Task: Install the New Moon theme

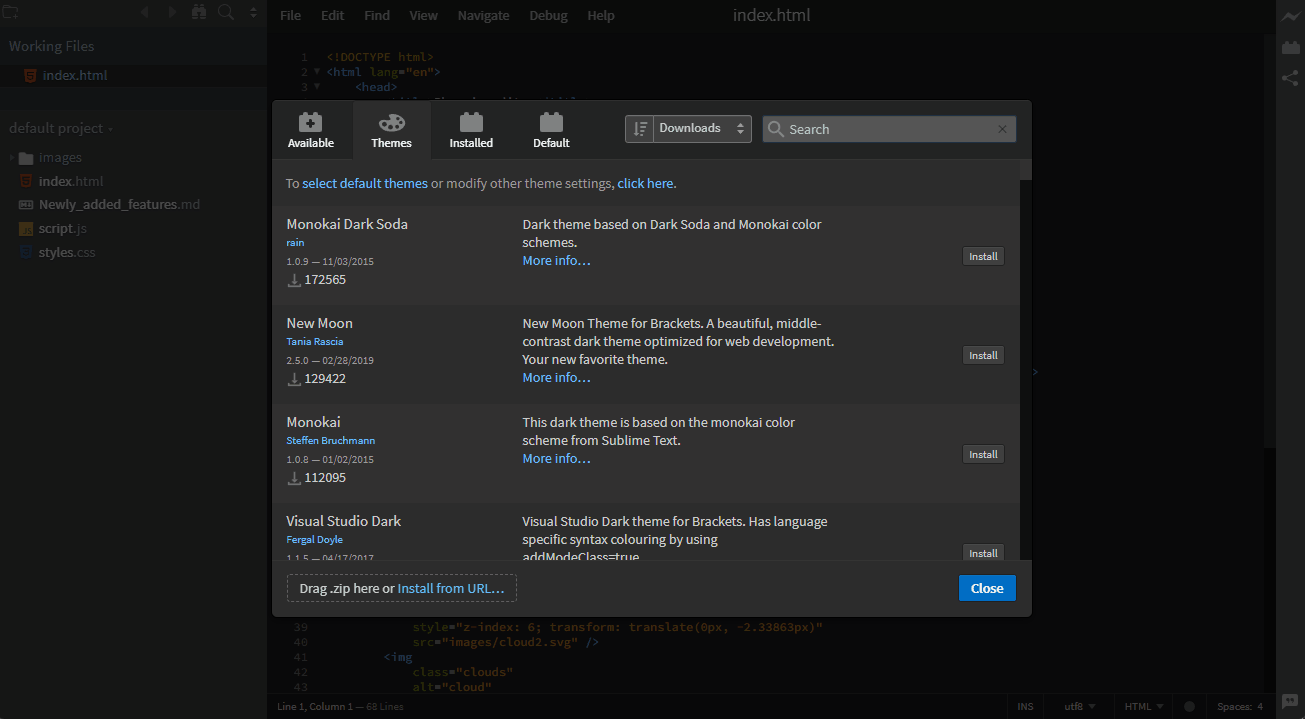Action: 983,355
